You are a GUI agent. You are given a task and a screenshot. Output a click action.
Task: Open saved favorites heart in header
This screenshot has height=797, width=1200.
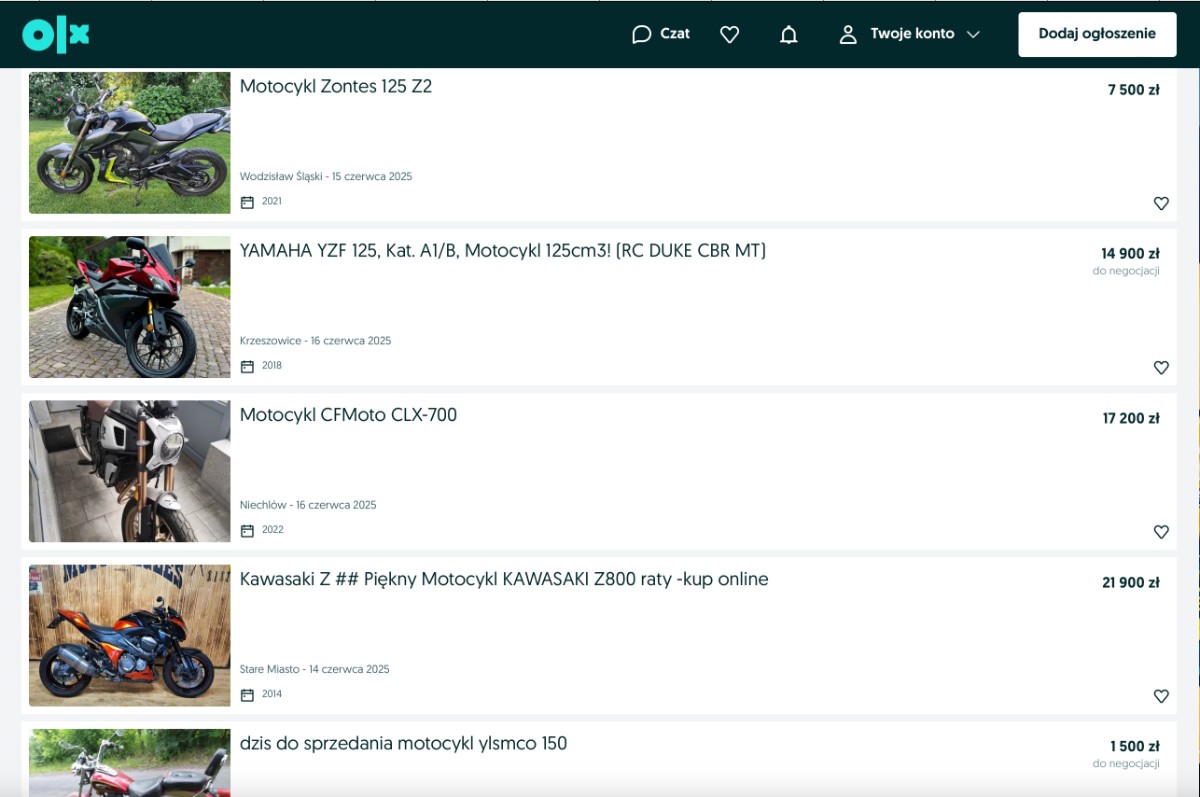coord(730,34)
